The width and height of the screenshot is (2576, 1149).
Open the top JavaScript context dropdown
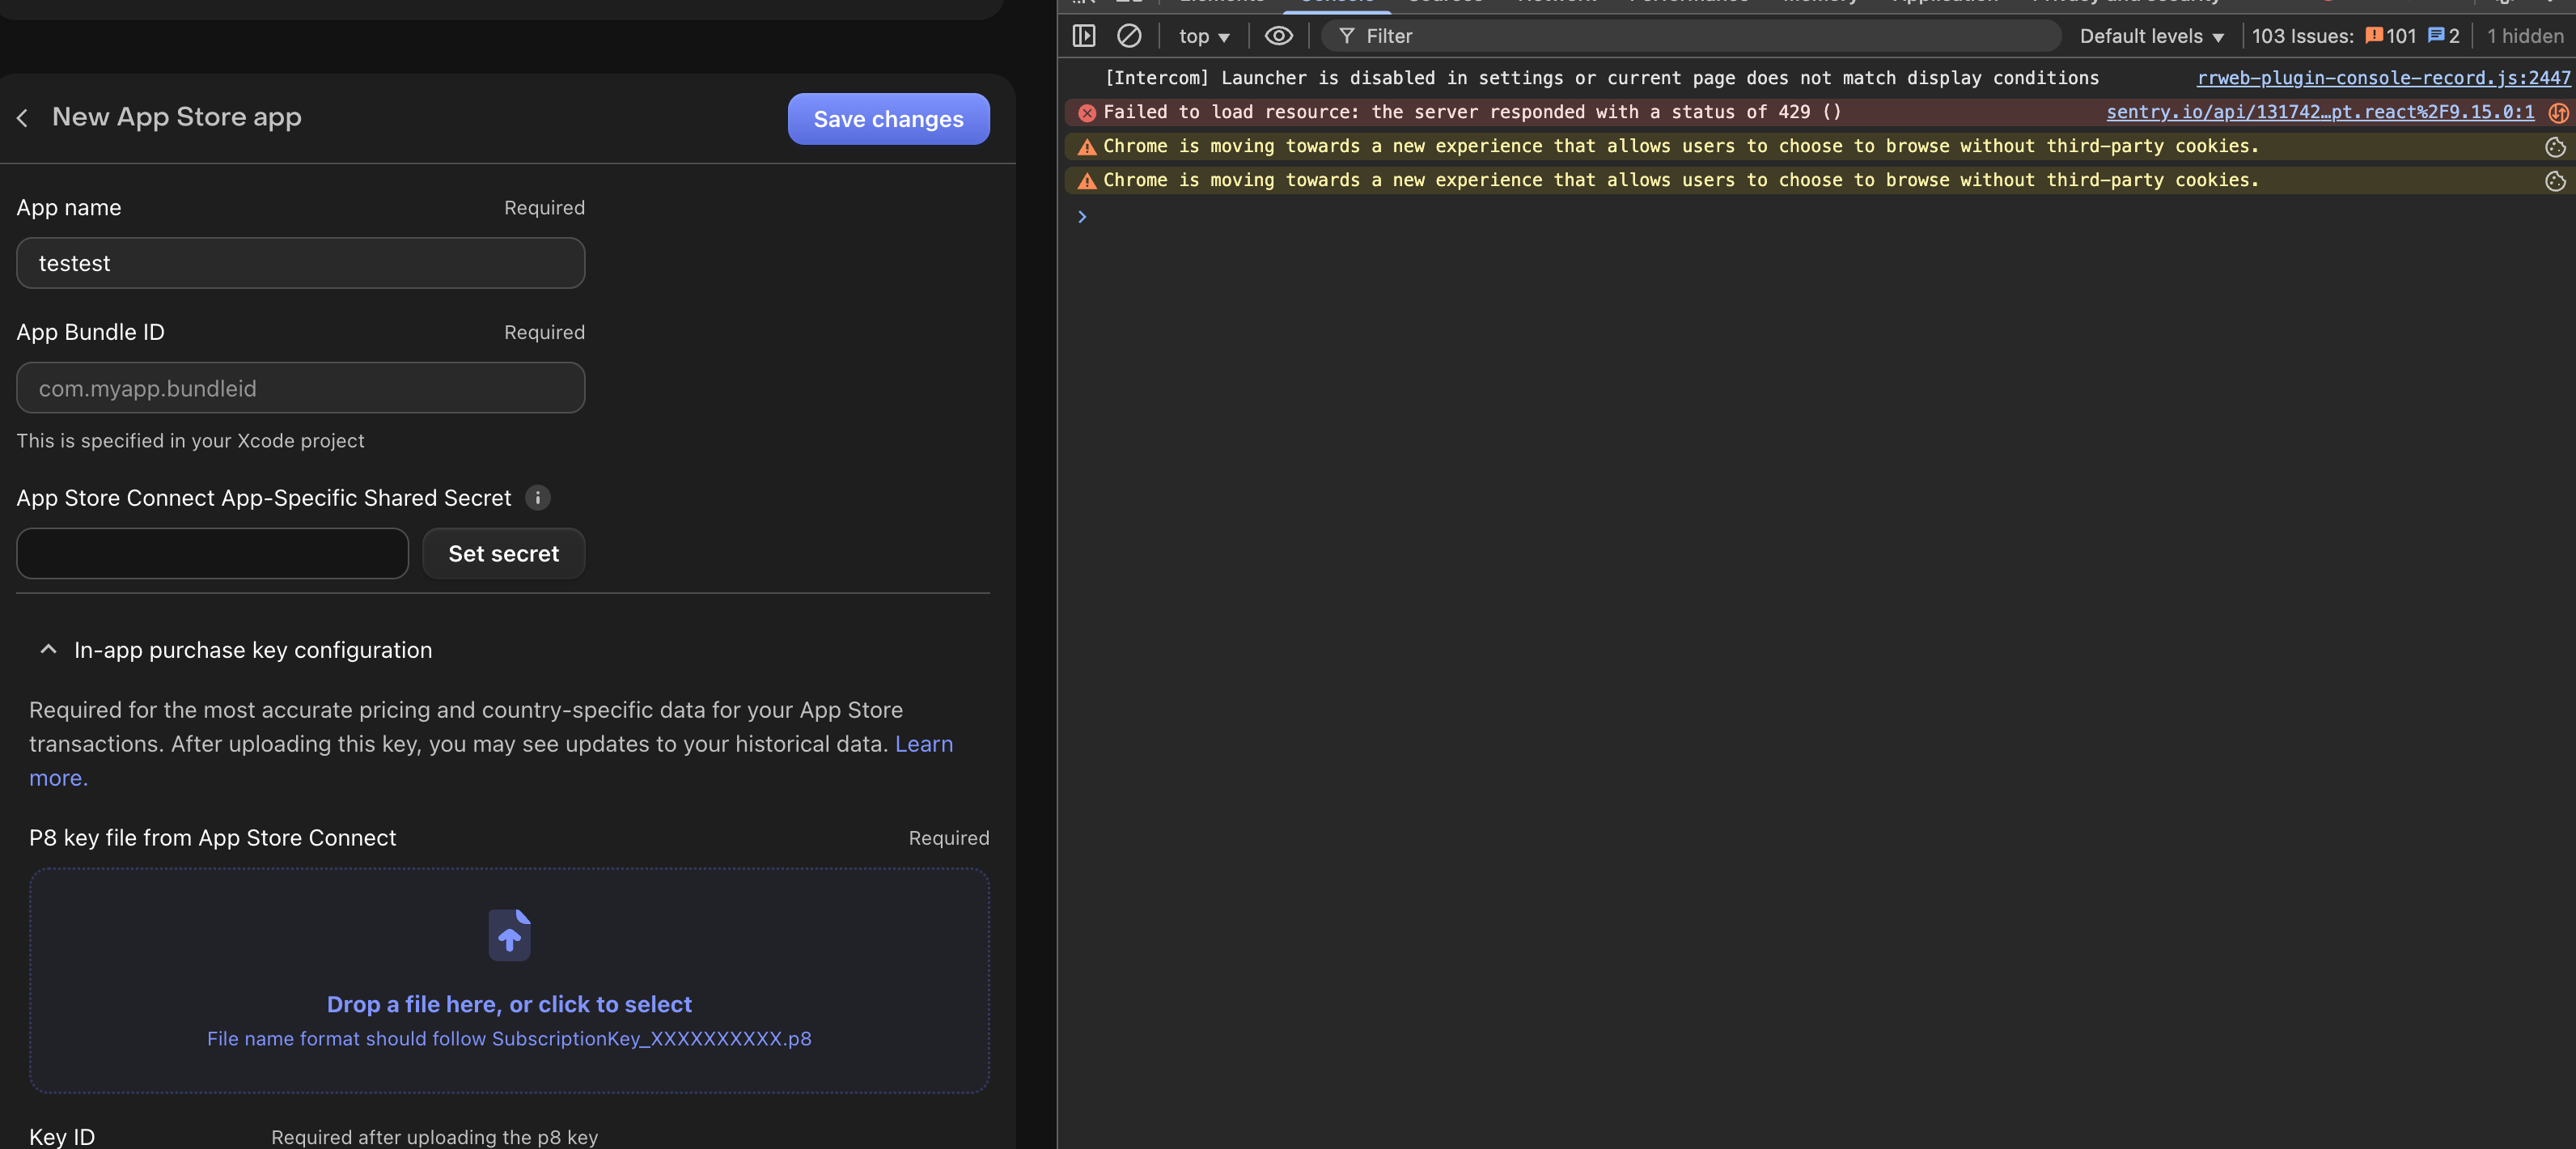tap(1204, 36)
